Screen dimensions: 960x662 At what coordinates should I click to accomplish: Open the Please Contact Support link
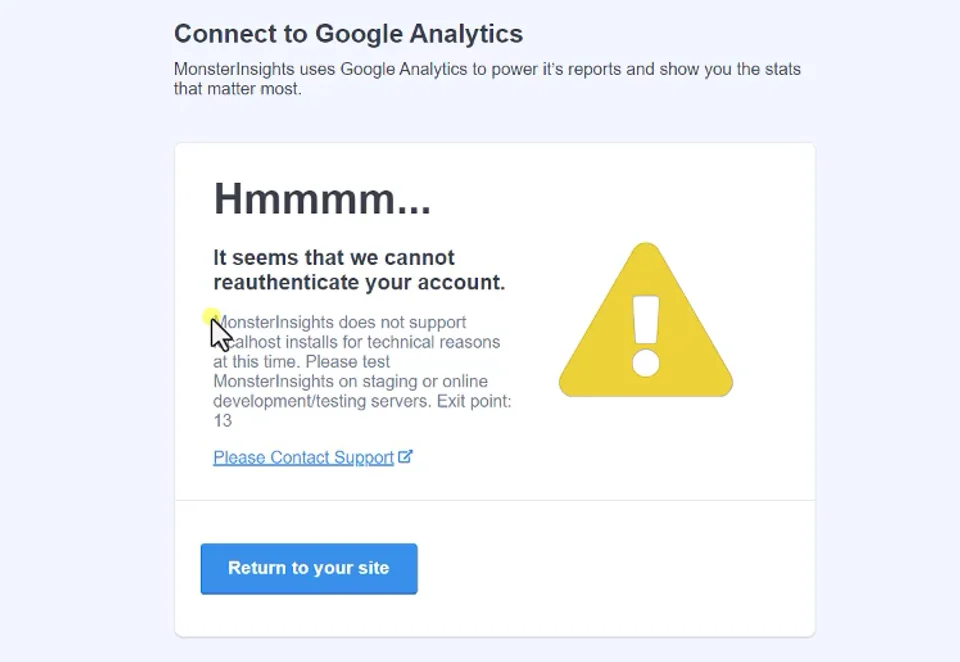(304, 457)
